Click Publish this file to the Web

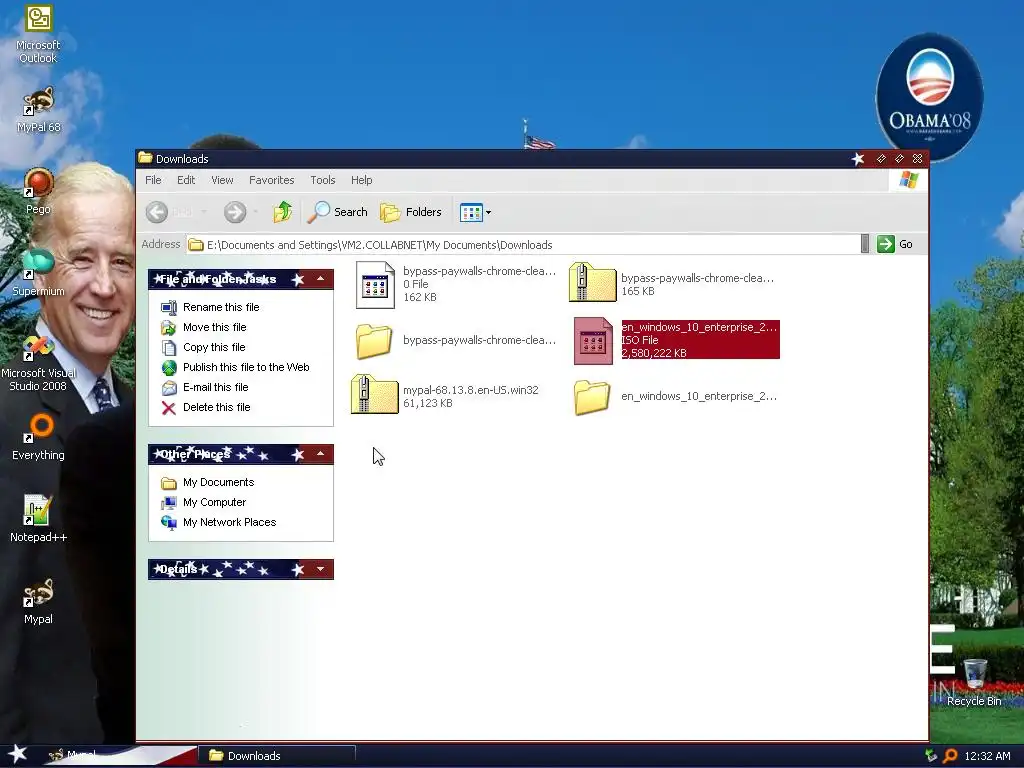[x=246, y=367]
